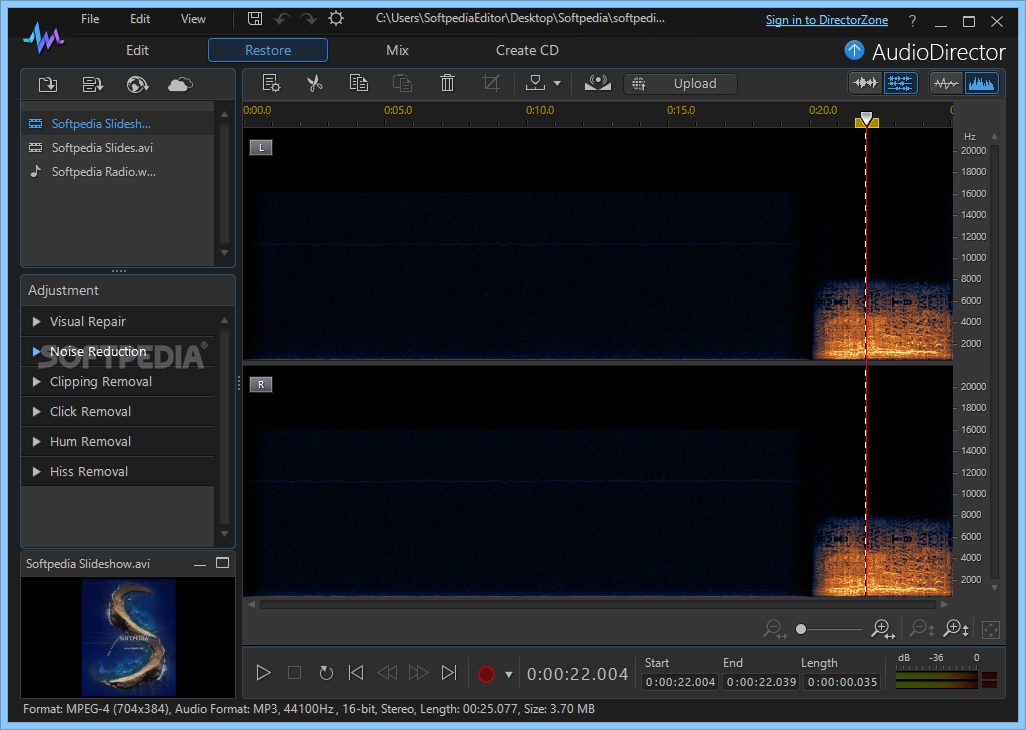Click the fit to window icon
The image size is (1026, 730).
991,630
